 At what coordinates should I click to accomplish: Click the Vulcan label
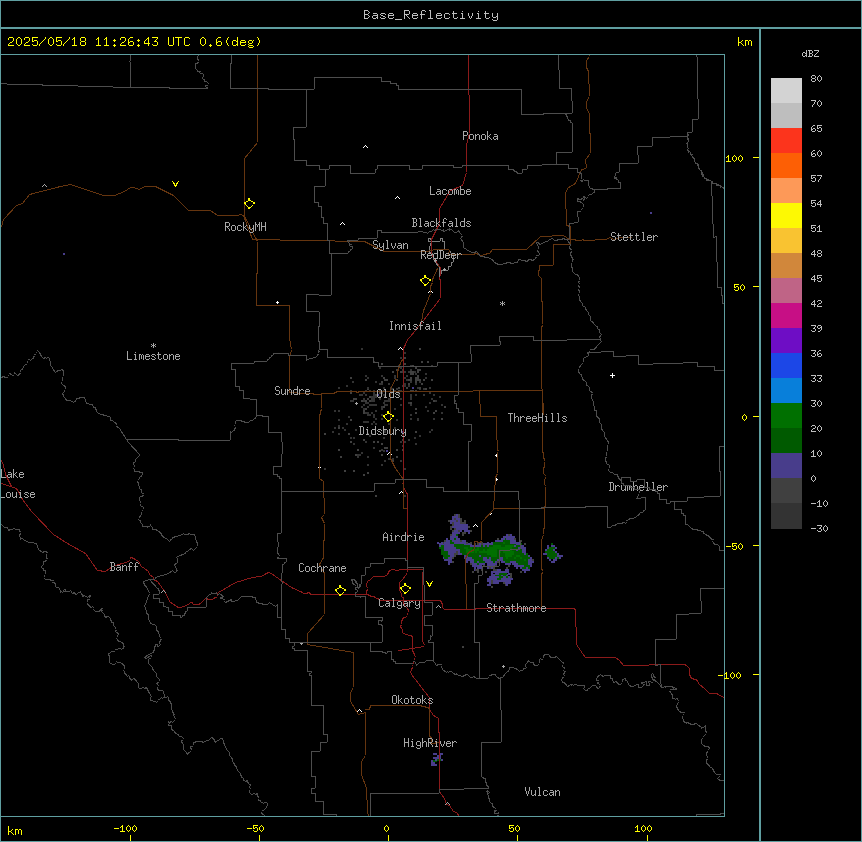point(542,792)
